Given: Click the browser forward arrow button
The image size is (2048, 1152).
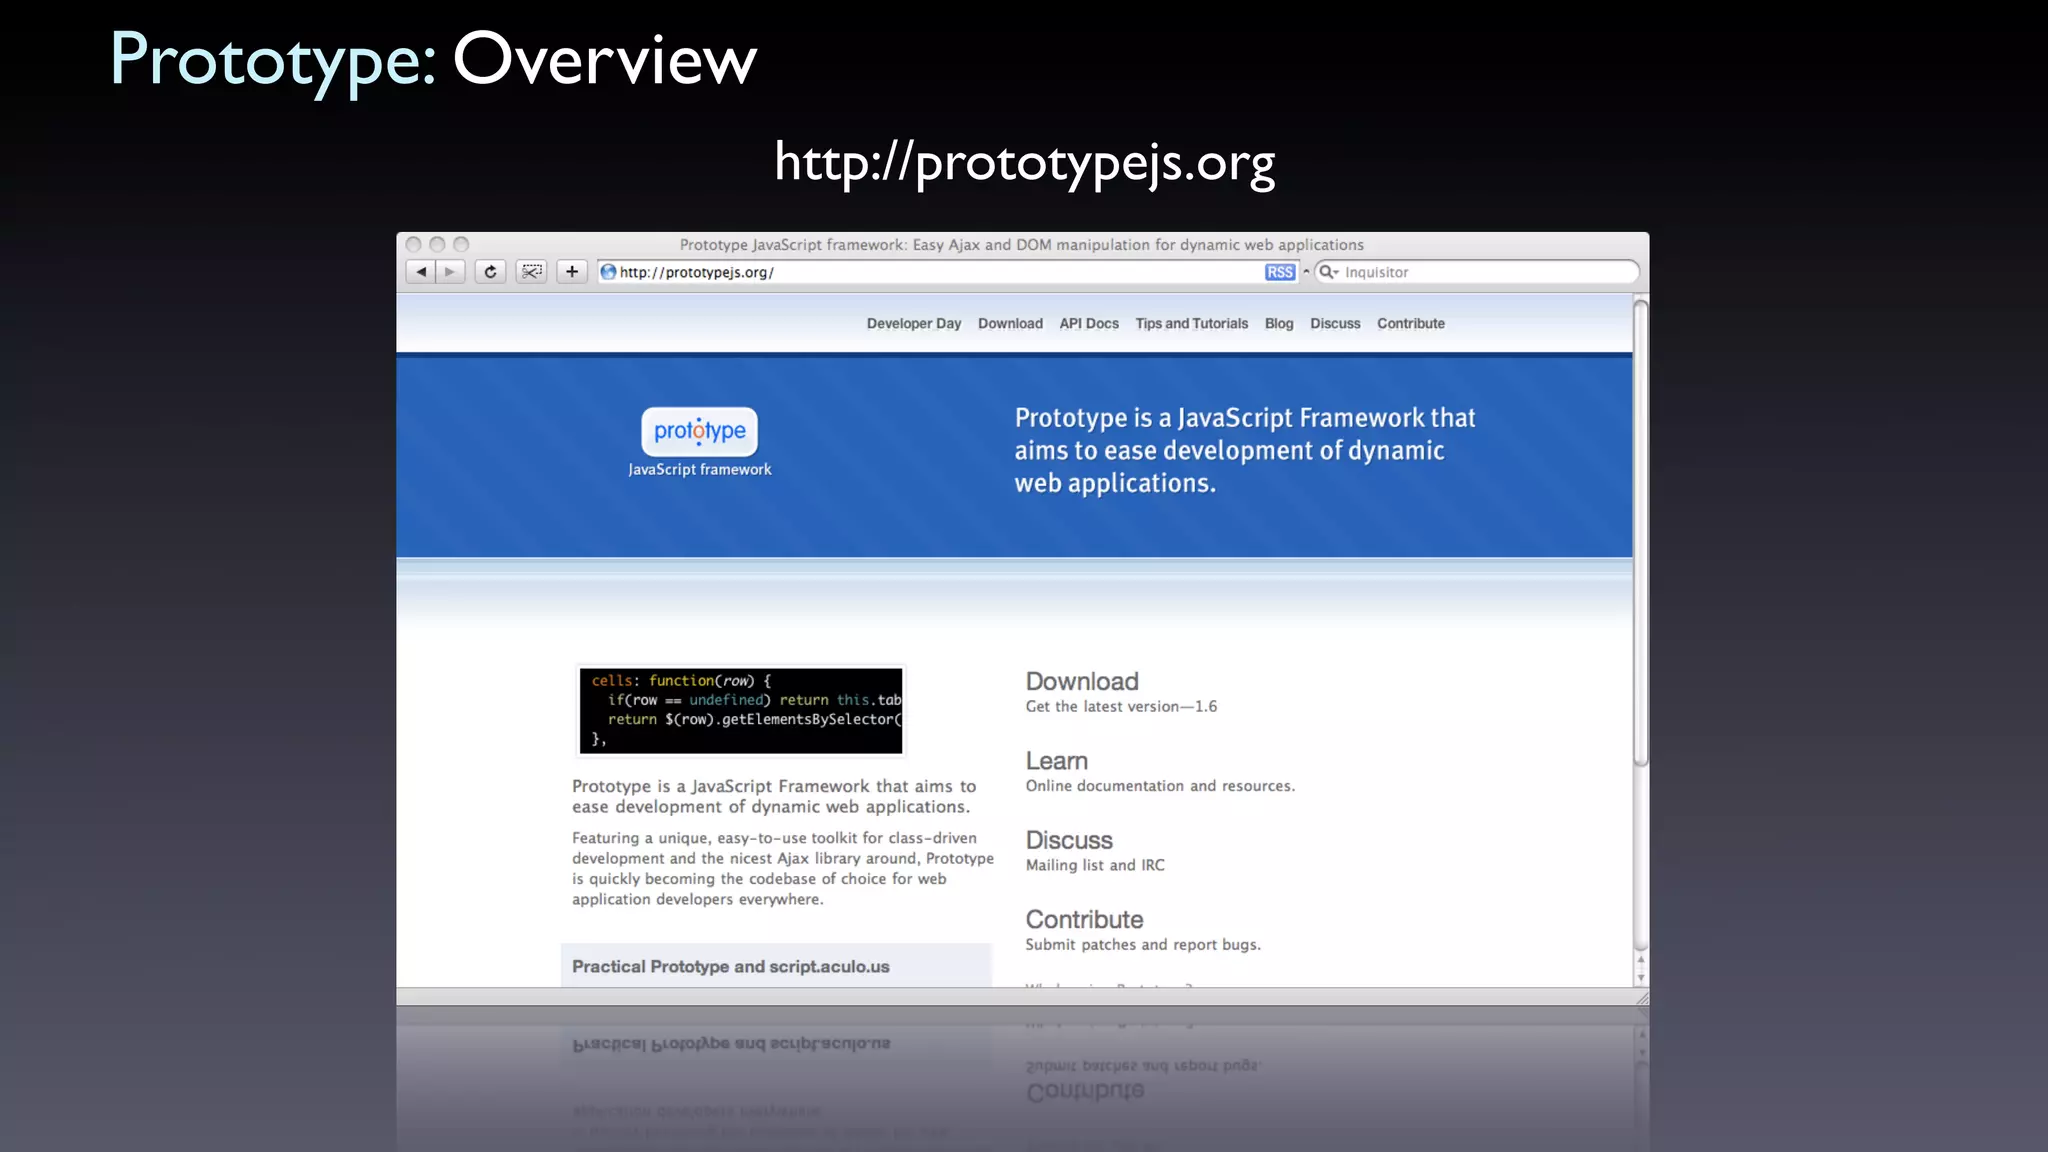Looking at the screenshot, I should click(x=451, y=272).
